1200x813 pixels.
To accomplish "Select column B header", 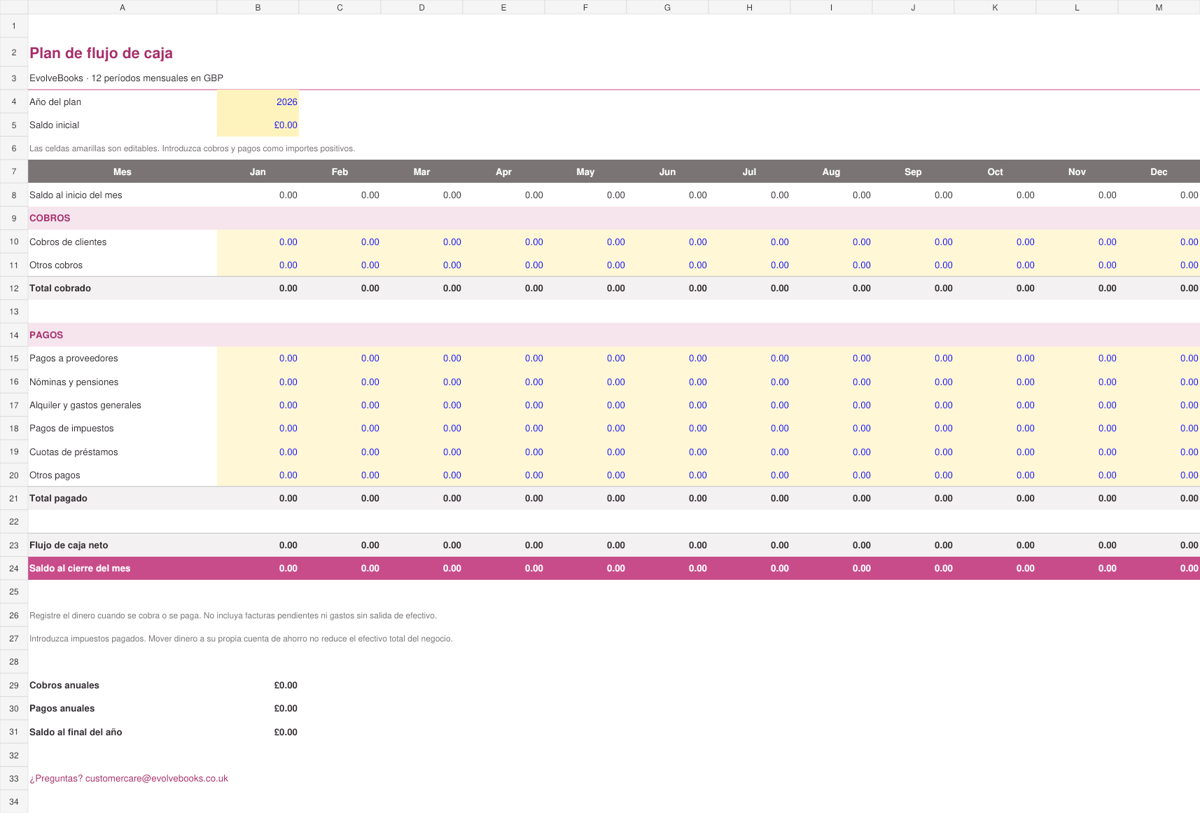I will click(258, 7).
